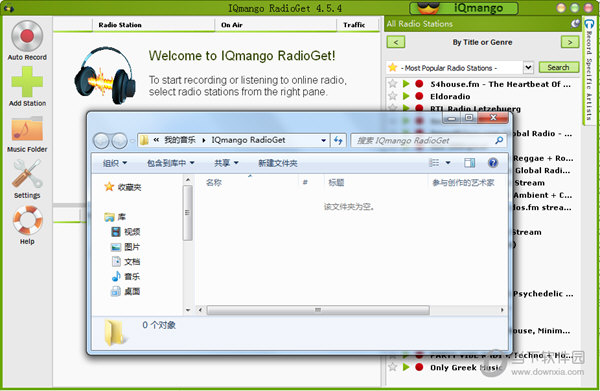
Task: Click the On Air column header
Action: (x=232, y=25)
